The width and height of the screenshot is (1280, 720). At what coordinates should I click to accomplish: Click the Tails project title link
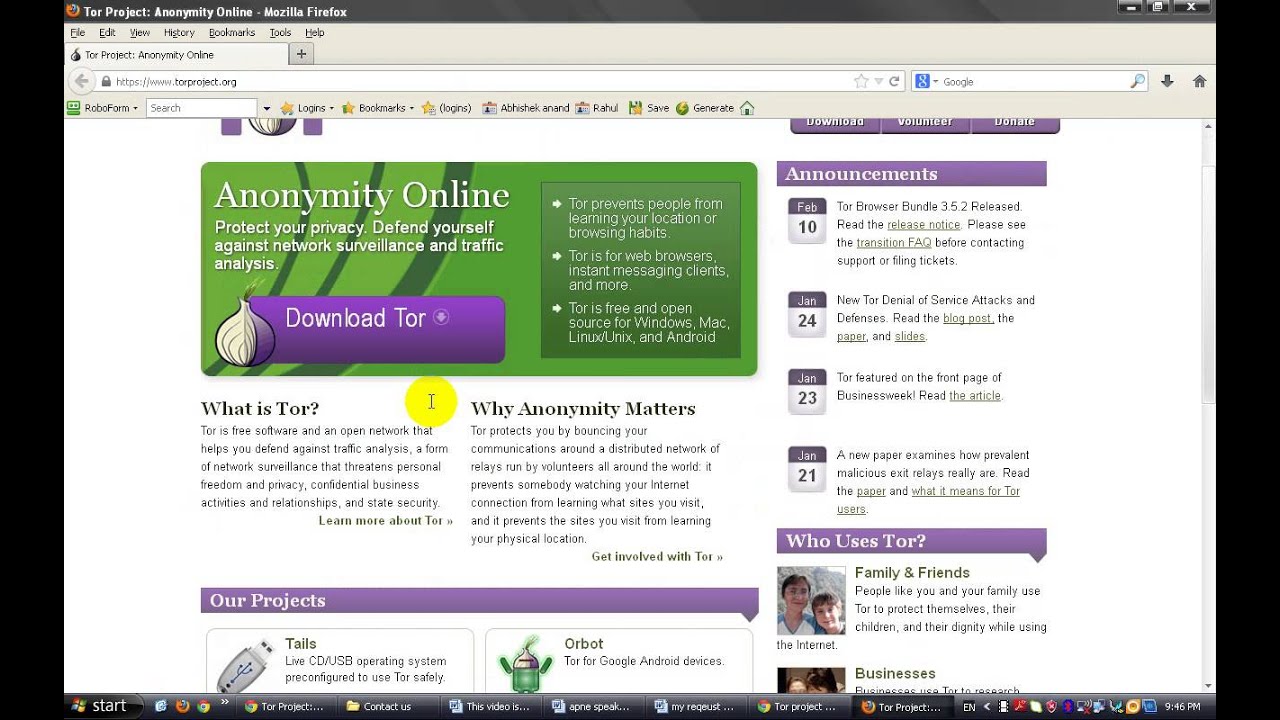(300, 644)
